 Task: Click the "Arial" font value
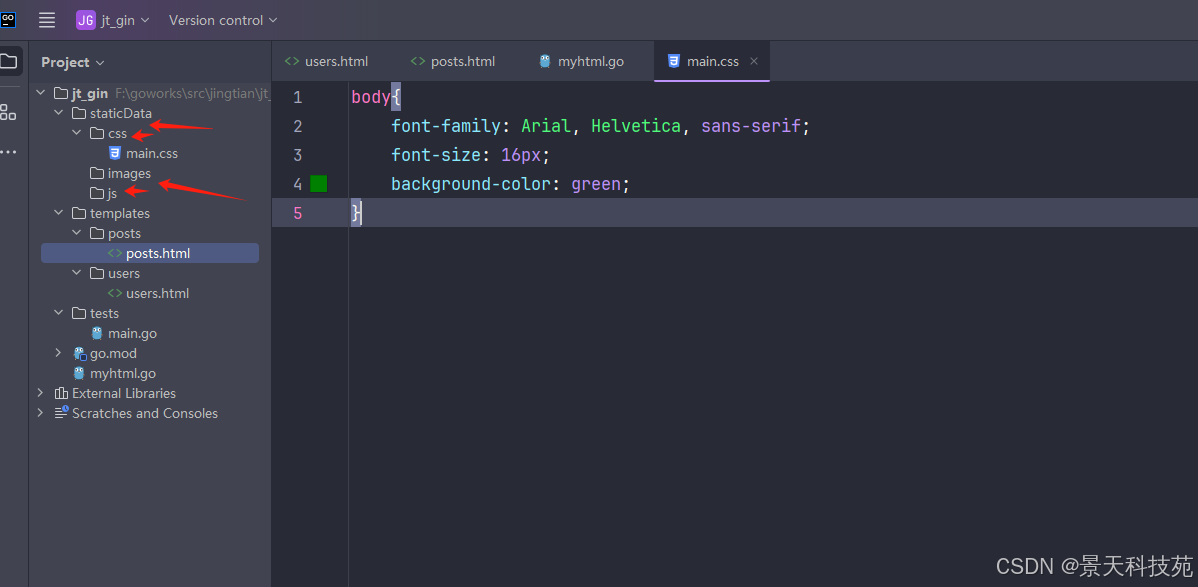click(x=546, y=126)
